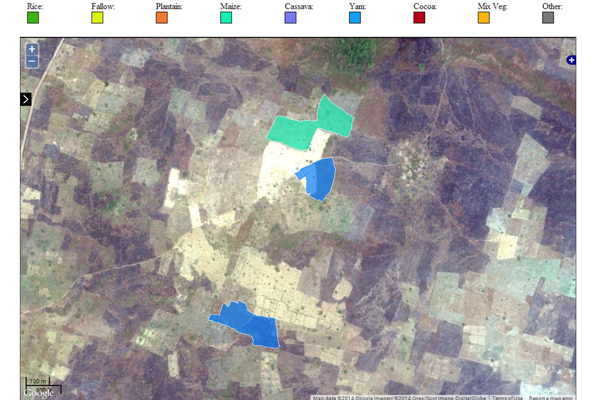The height and width of the screenshot is (400, 600).
Task: Open the Terms of Use link
Action: (x=507, y=397)
